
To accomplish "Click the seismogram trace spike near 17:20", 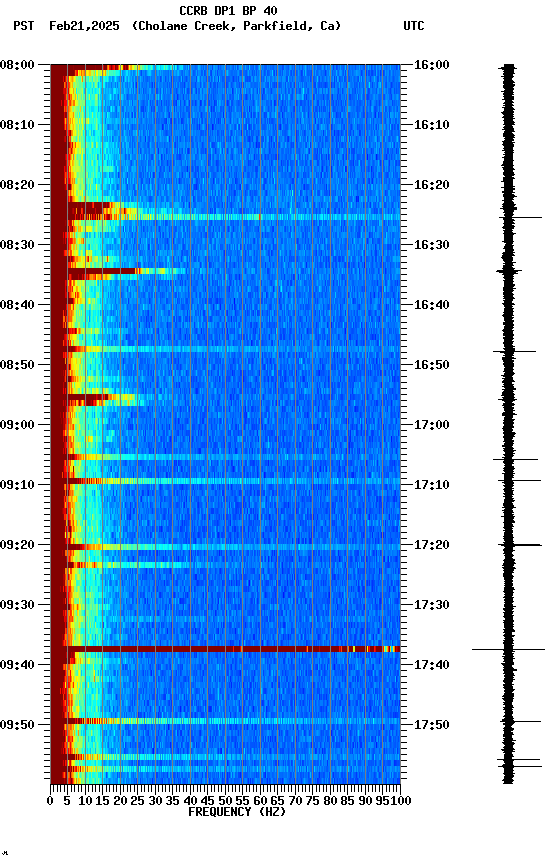I will (520, 545).
